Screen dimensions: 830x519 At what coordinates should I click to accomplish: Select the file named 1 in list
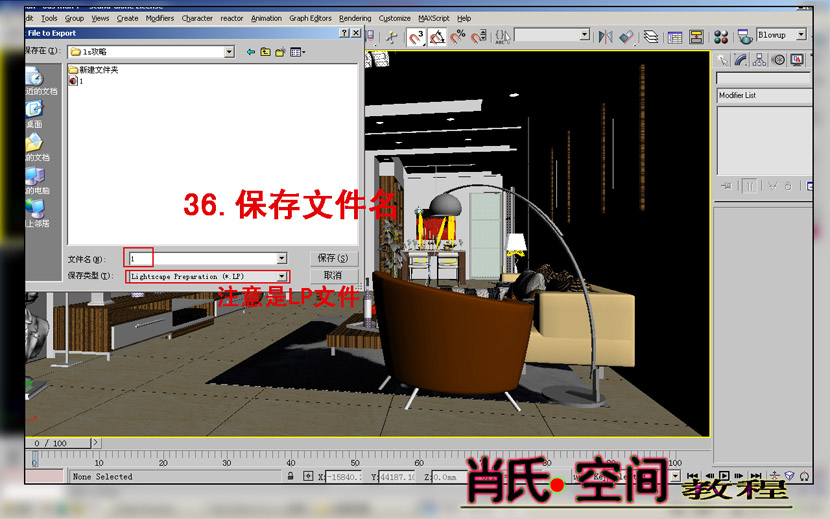76,81
